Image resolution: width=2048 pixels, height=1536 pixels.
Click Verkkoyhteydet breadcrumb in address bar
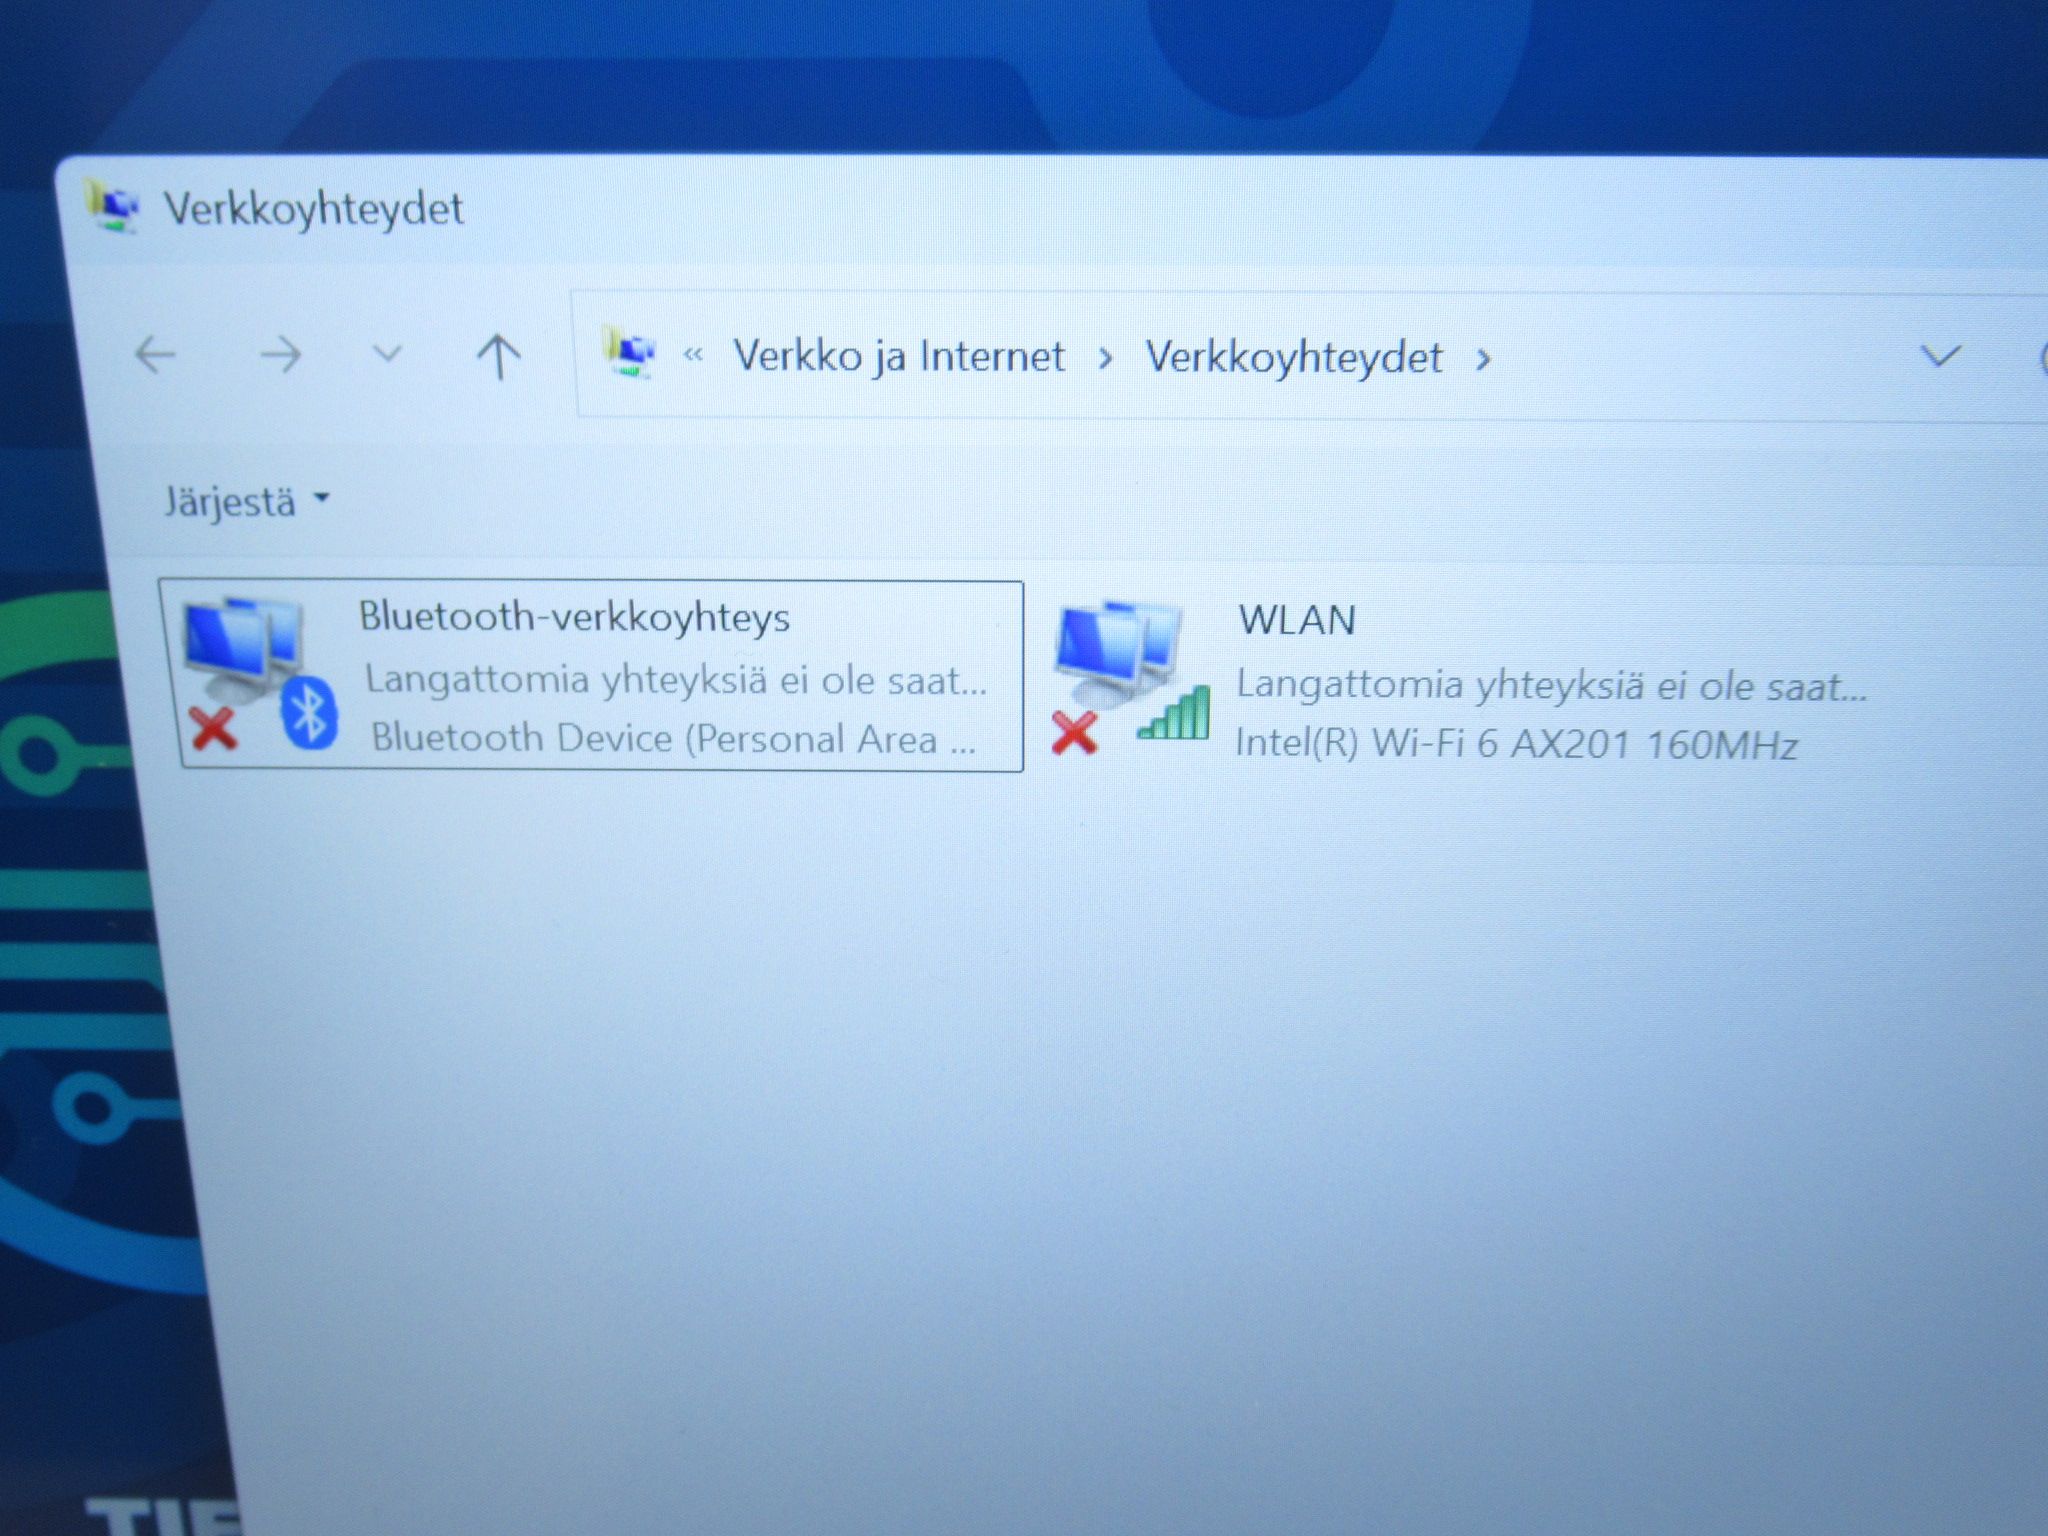pyautogui.click(x=1294, y=358)
